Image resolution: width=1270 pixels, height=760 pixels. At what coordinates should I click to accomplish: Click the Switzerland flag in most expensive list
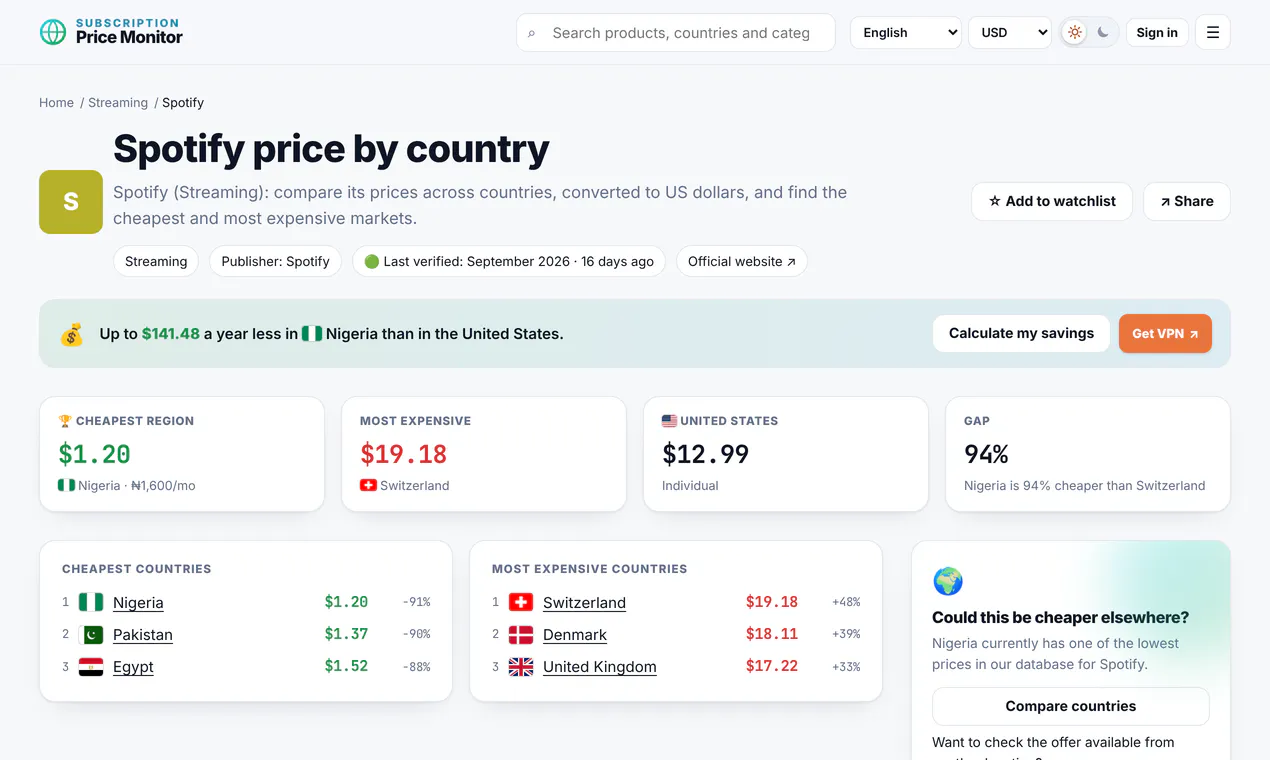[x=521, y=602]
